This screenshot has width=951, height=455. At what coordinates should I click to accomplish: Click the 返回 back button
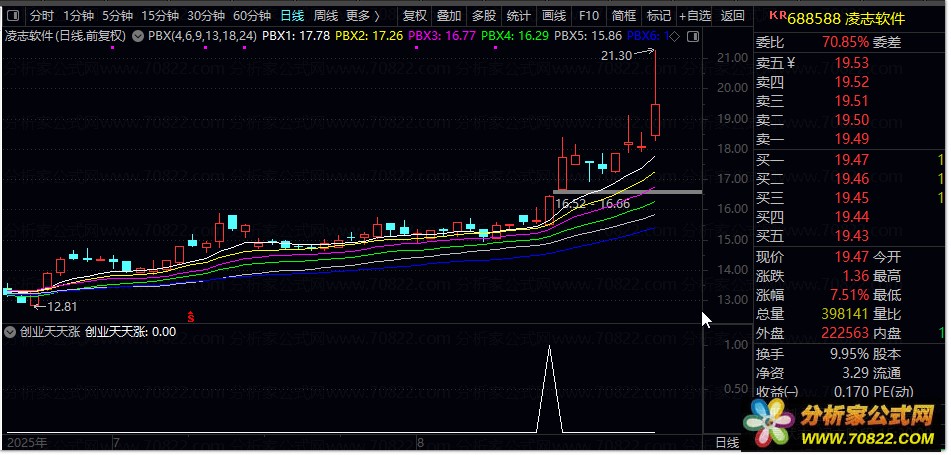[733, 15]
